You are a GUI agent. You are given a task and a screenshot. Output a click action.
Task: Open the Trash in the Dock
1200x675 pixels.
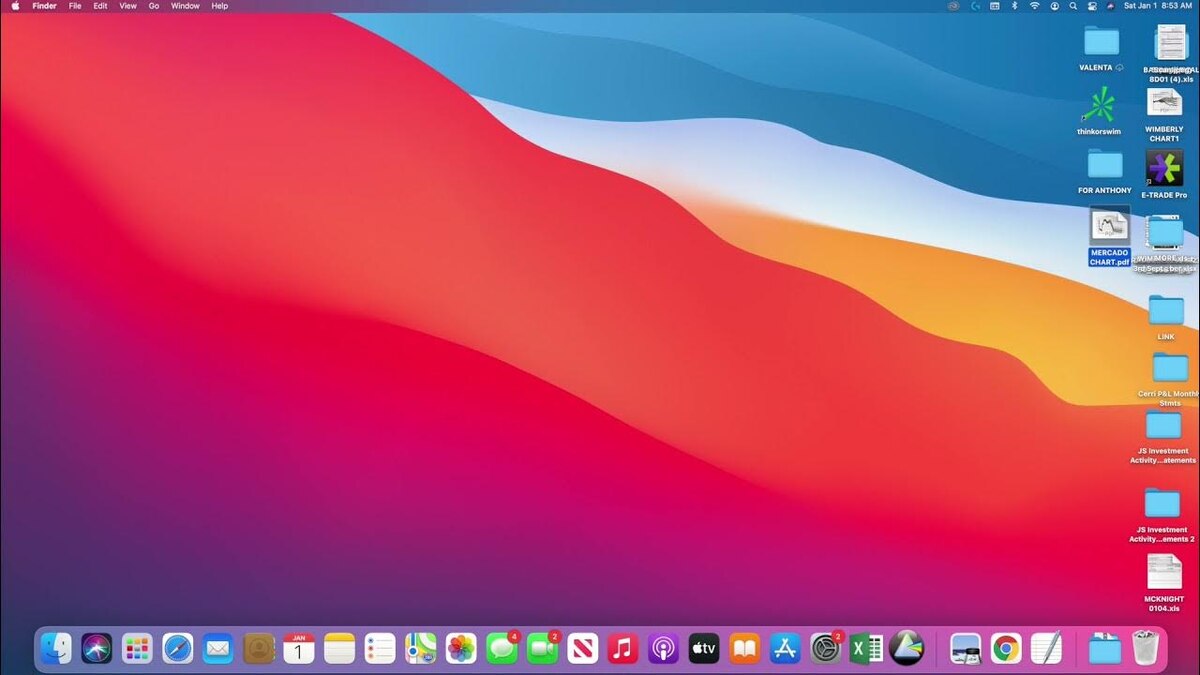1145,649
